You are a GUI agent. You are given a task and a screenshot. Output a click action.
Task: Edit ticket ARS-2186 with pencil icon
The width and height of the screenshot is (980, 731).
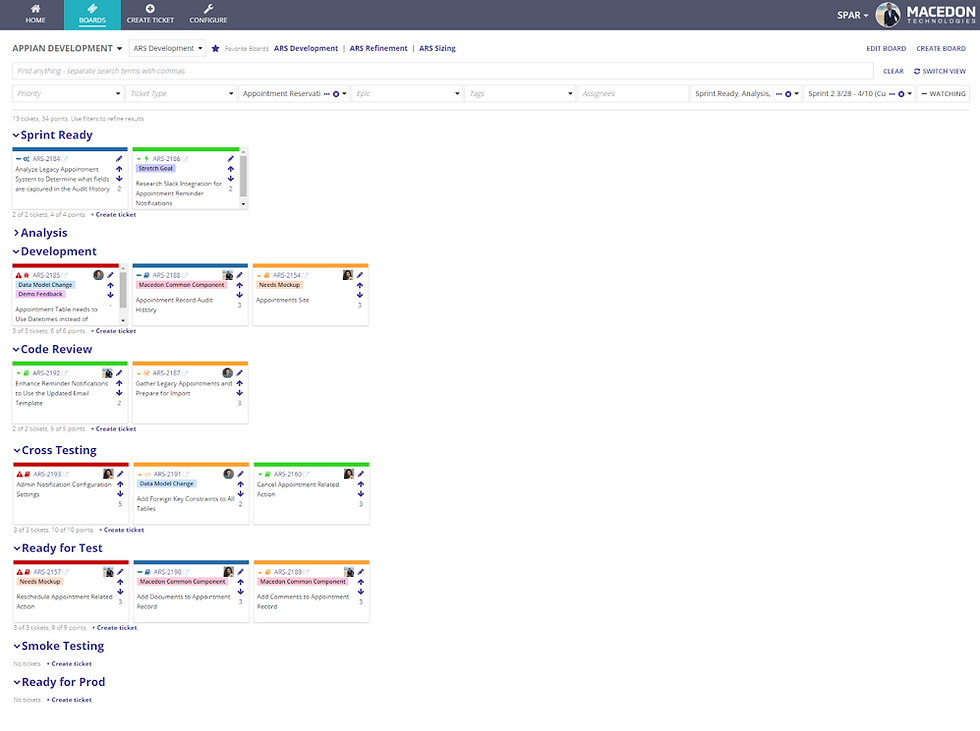(x=231, y=159)
